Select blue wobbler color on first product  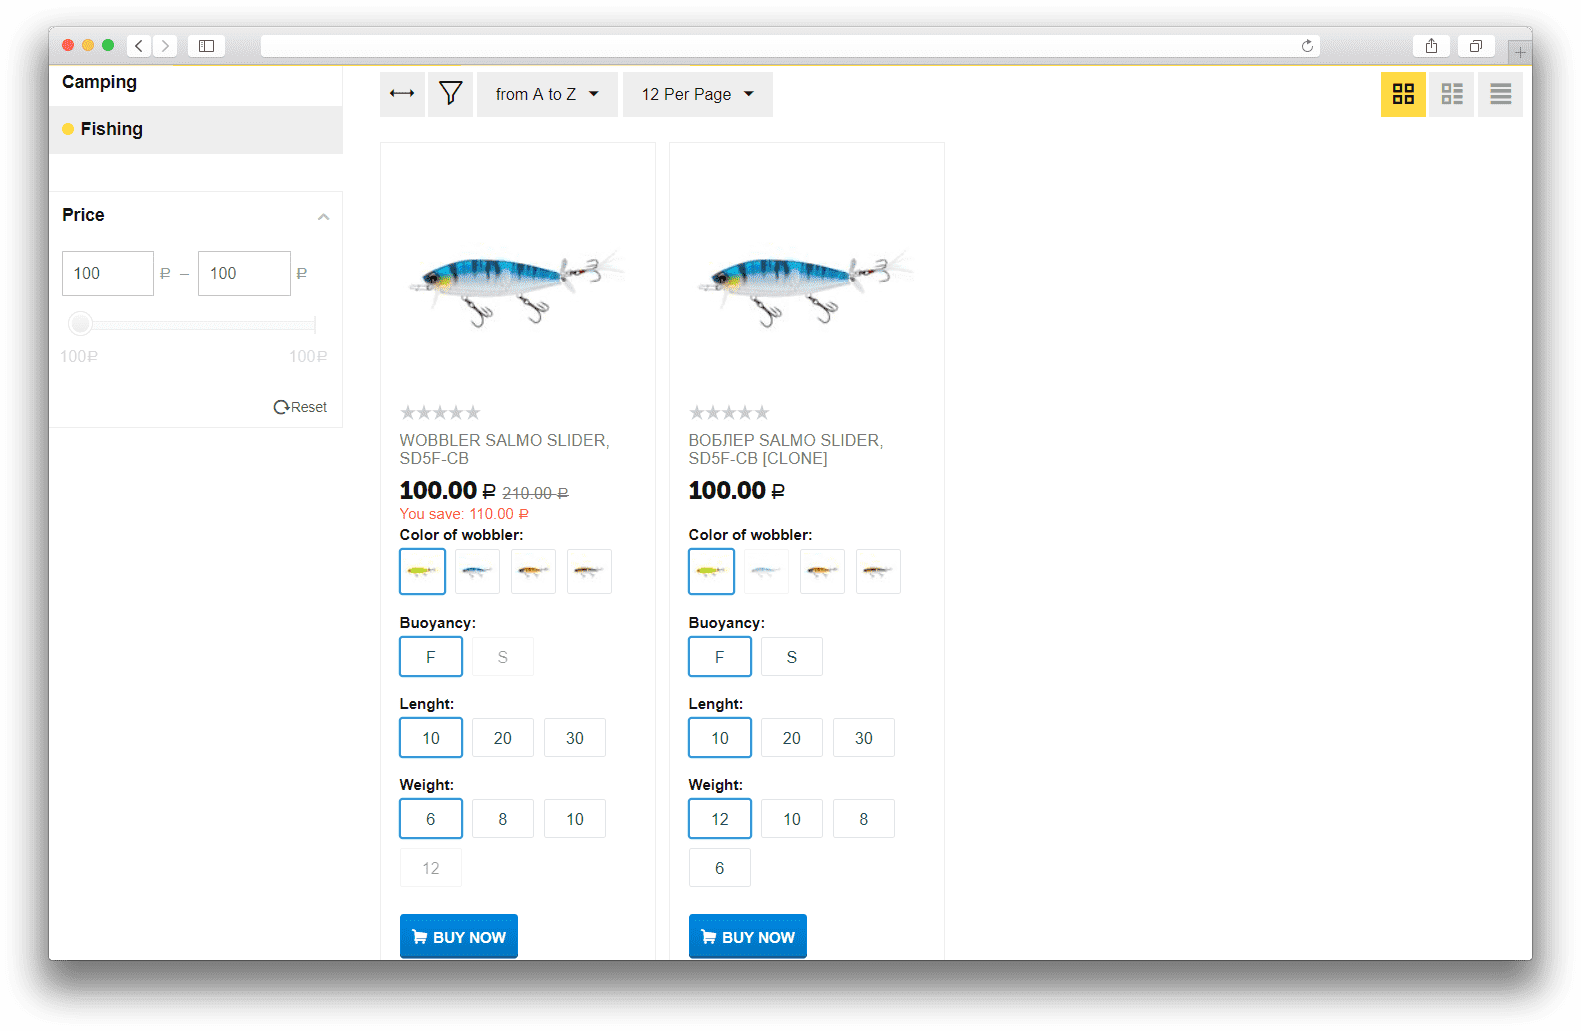point(477,571)
